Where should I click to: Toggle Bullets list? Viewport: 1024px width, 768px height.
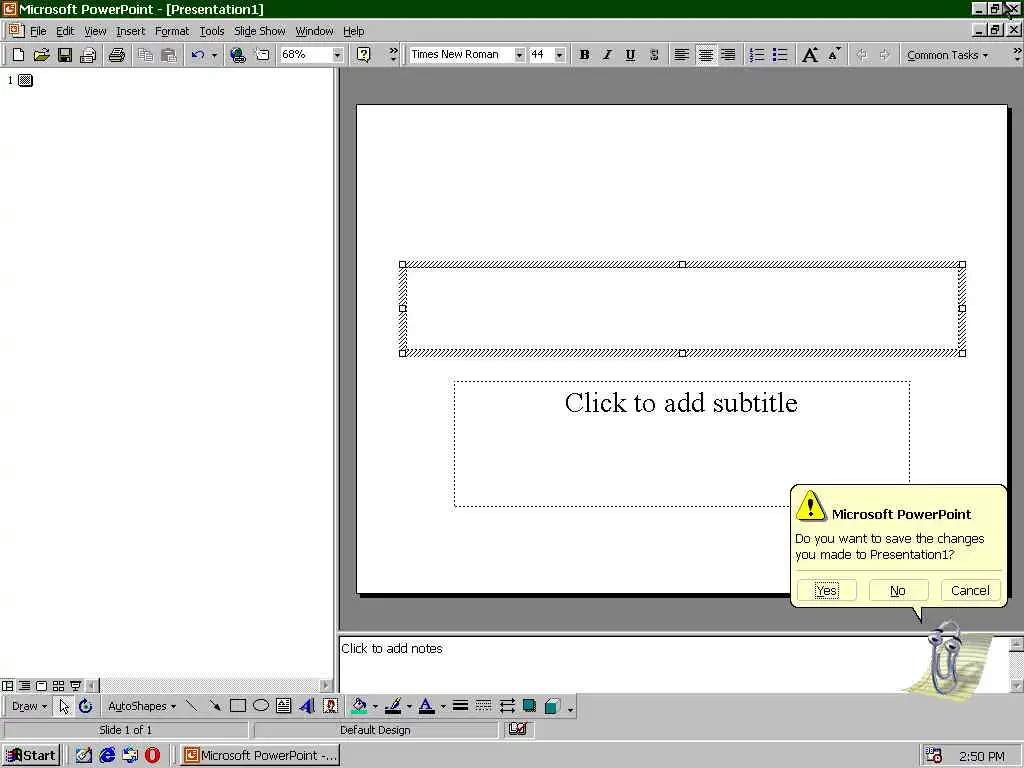tap(780, 55)
